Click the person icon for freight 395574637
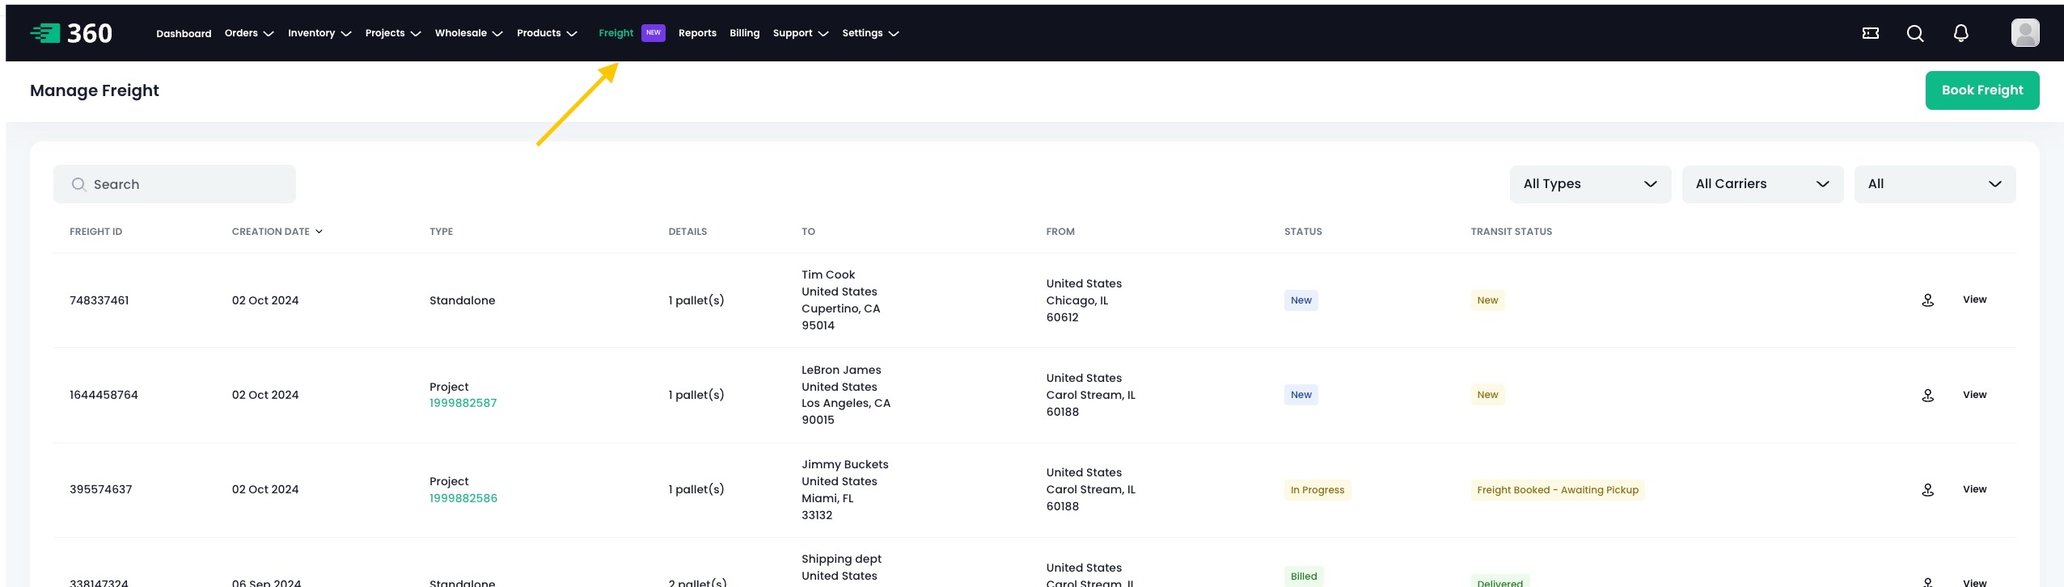The height and width of the screenshot is (587, 2064). [1927, 490]
